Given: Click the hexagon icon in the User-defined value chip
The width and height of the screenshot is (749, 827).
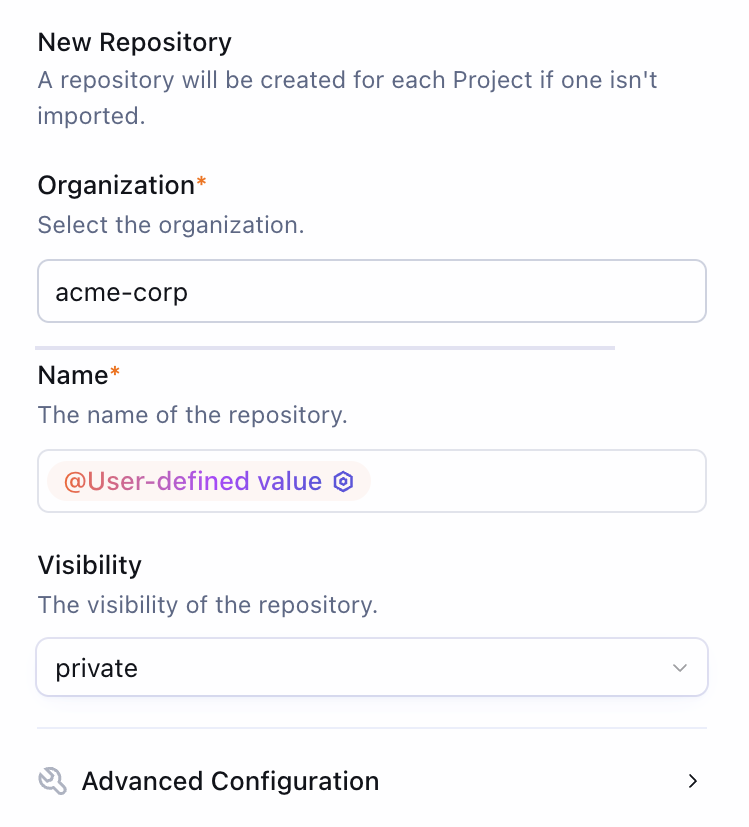Looking at the screenshot, I should [x=343, y=482].
